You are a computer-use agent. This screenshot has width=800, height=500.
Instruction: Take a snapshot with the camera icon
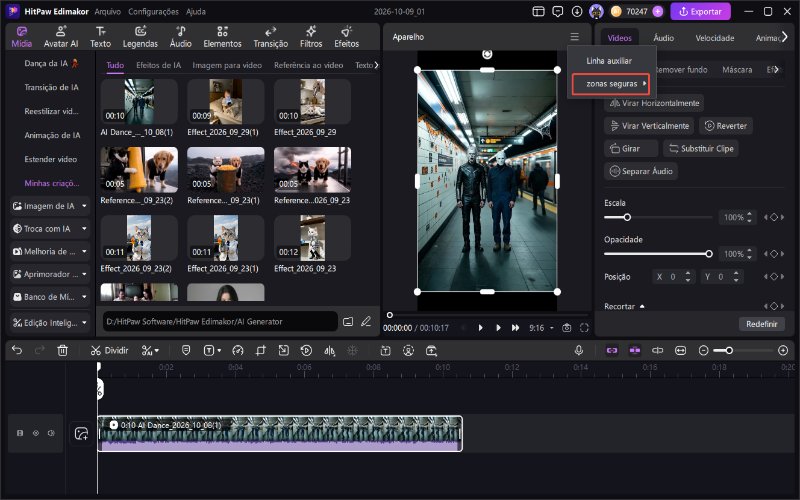566,328
